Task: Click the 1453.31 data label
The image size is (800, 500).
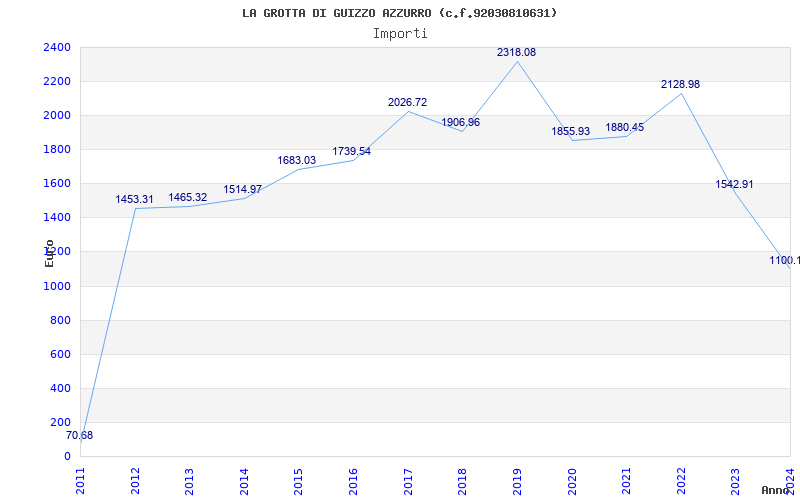Action: click(134, 199)
